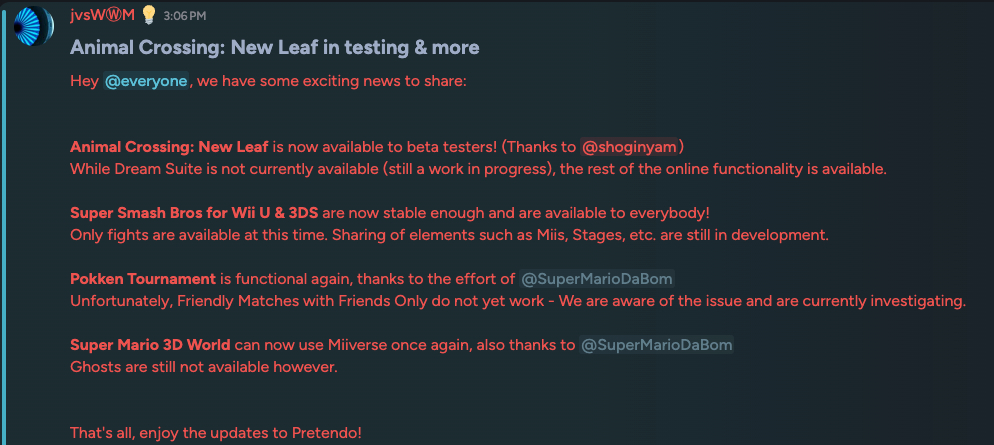Select the message heading about New Leaf testing
Screen dimensions: 994x445
(274, 47)
